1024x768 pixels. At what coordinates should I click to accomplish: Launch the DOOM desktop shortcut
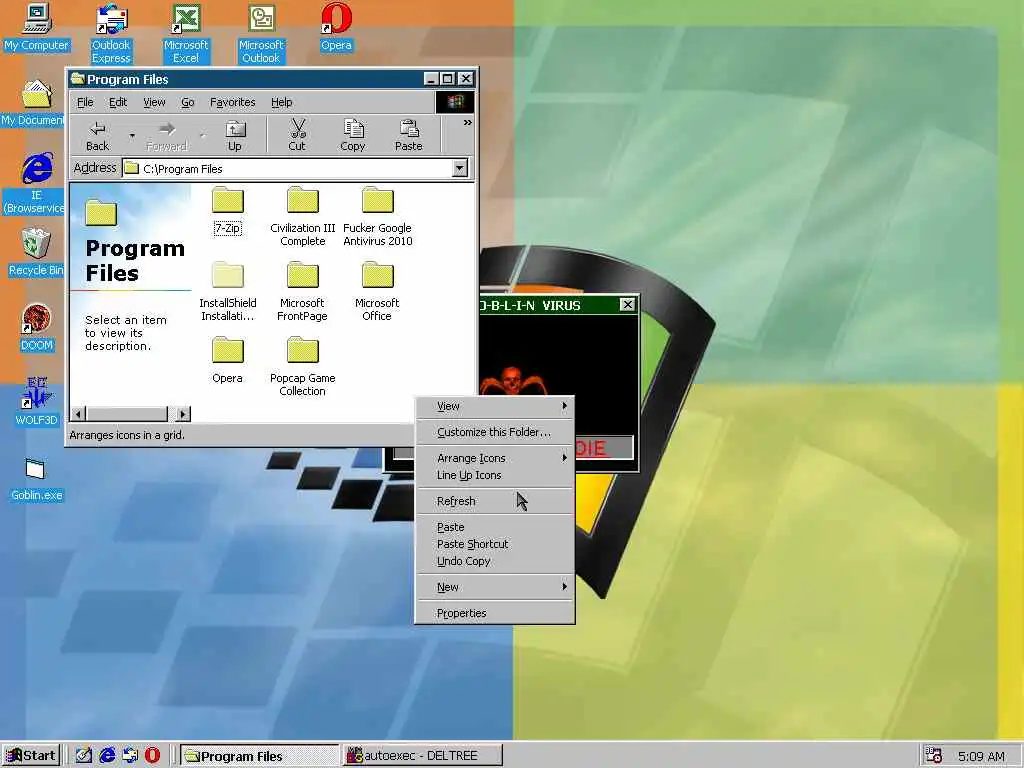[x=36, y=327]
